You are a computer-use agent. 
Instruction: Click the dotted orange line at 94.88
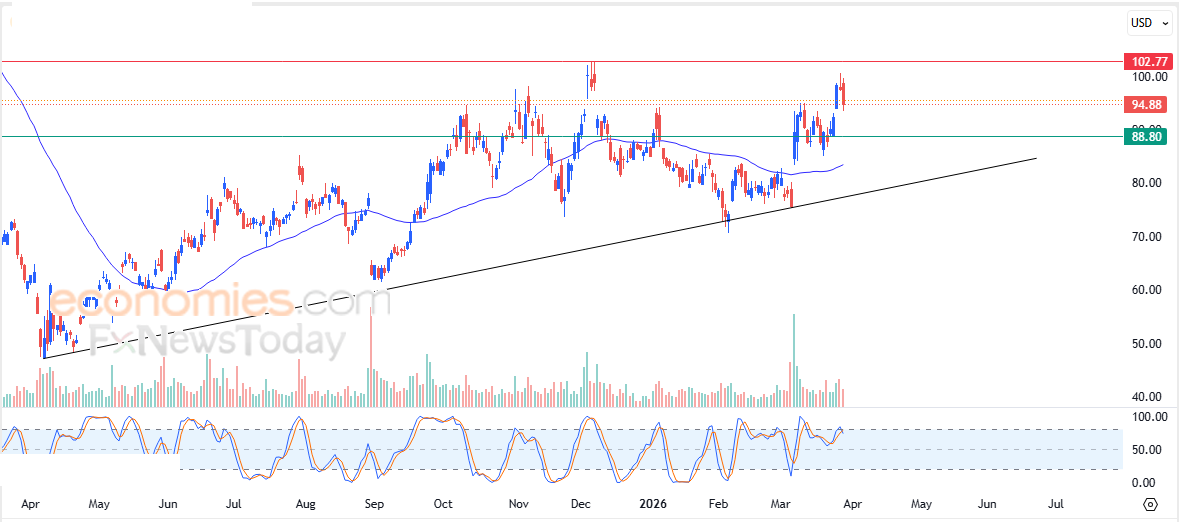pyautogui.click(x=560, y=102)
